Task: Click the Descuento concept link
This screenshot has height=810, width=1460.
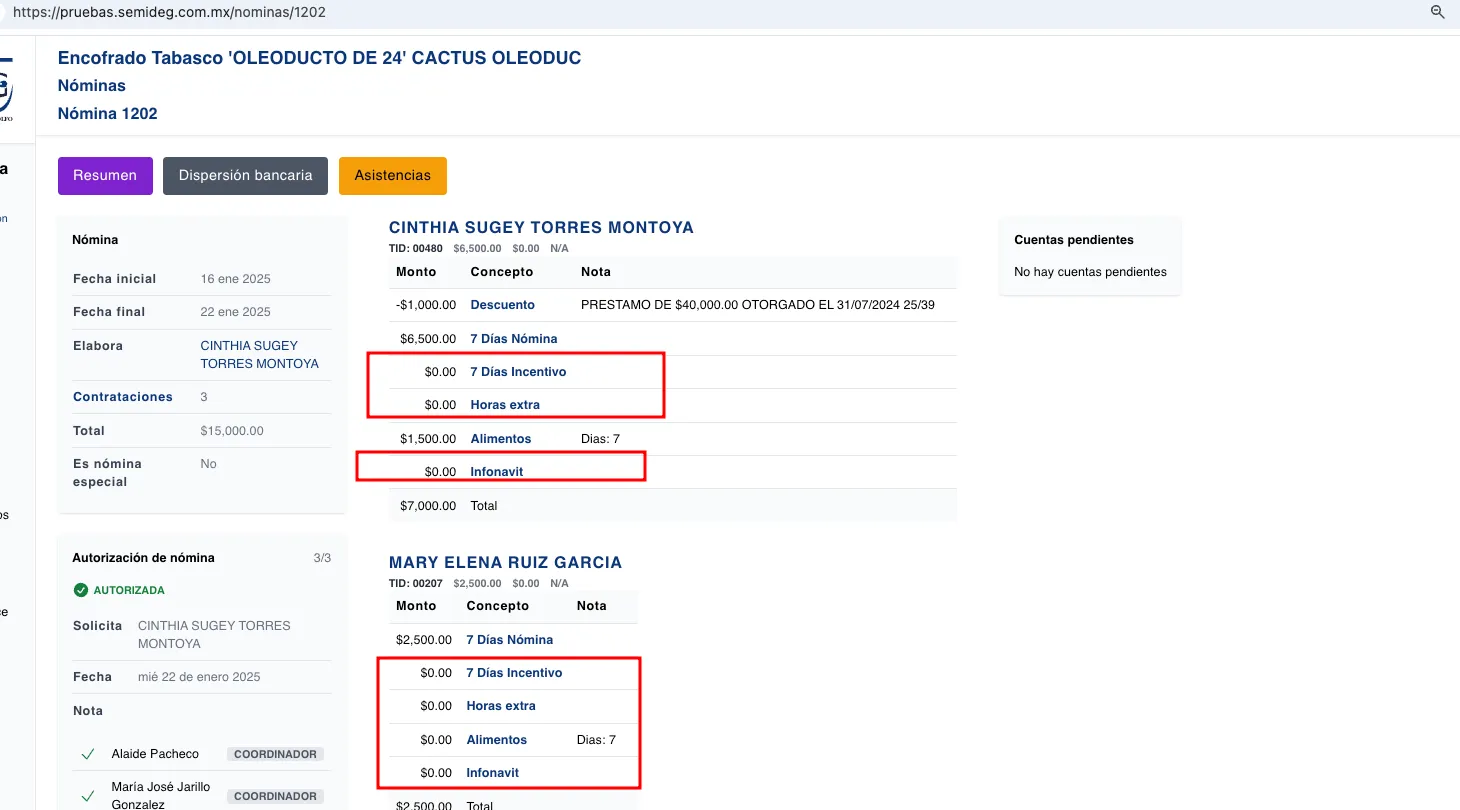Action: pos(502,305)
